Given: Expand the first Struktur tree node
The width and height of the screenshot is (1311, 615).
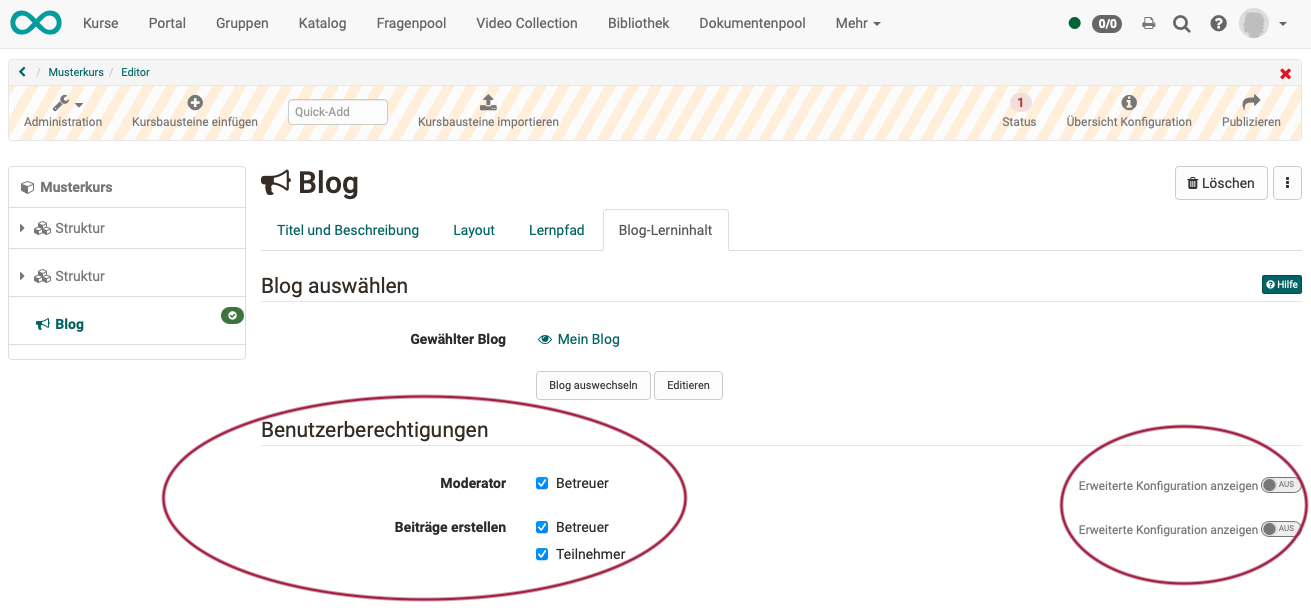Looking at the screenshot, I should (21, 227).
